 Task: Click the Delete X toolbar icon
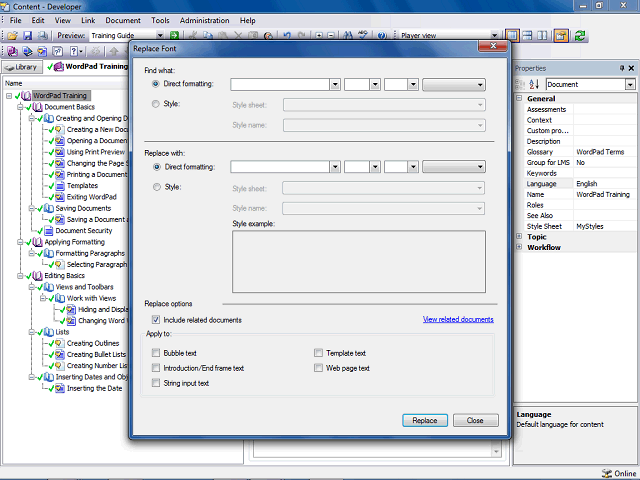238,36
